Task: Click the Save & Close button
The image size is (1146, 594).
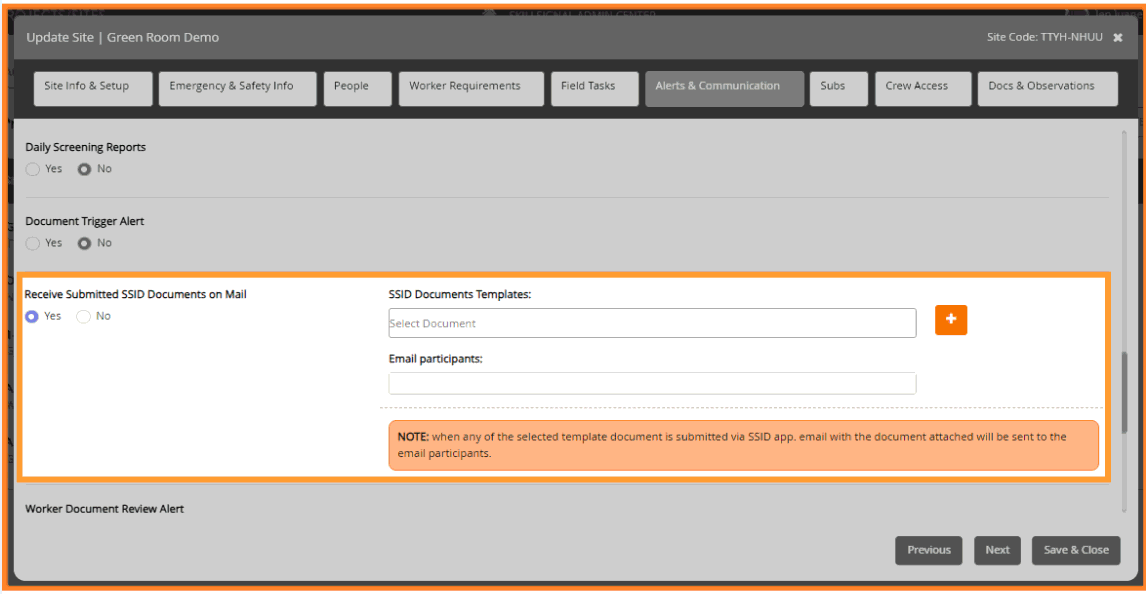Action: (1076, 550)
